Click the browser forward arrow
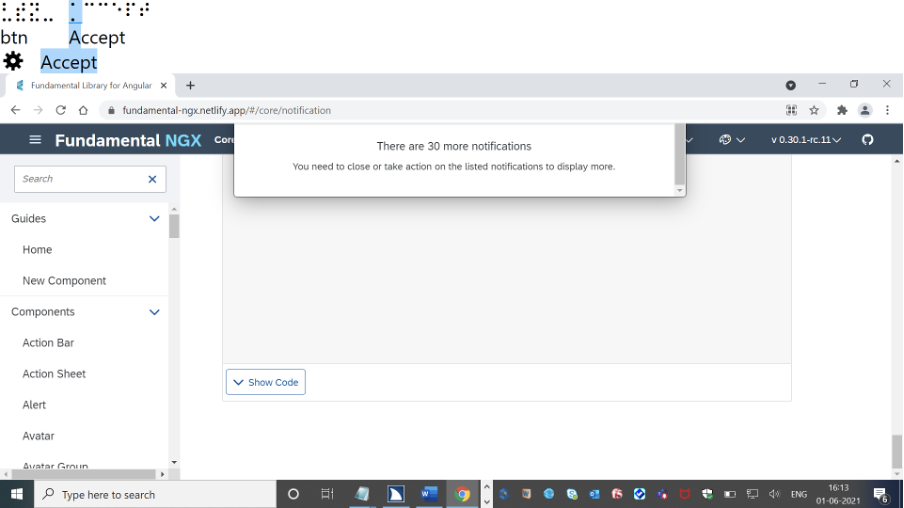The image size is (904, 508). click(x=38, y=110)
